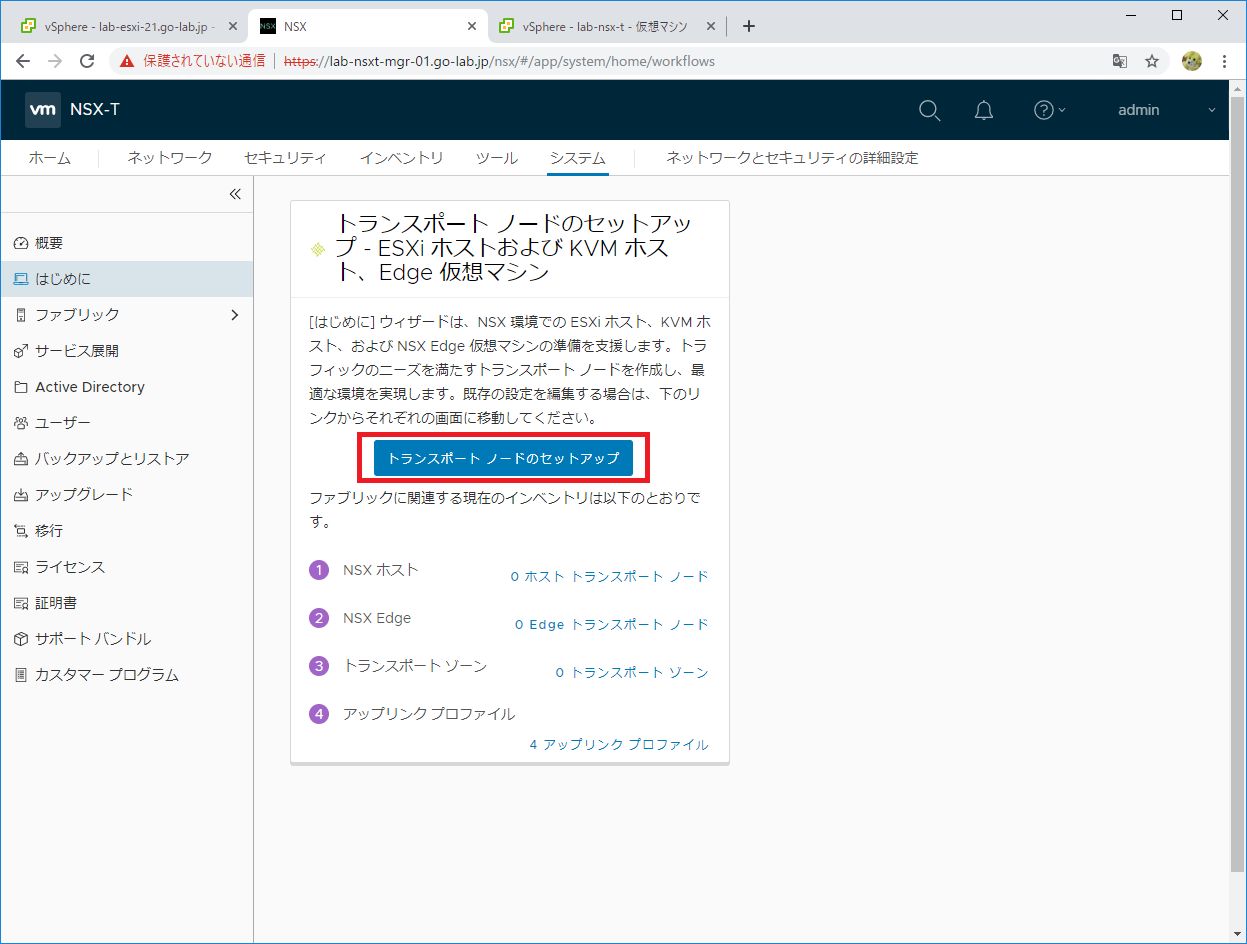Switch to the インベントリ tab
This screenshot has width=1247, height=944.
coord(401,158)
